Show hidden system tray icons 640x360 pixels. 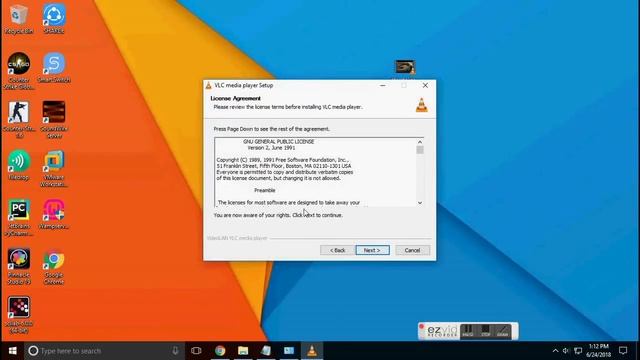tap(555, 351)
